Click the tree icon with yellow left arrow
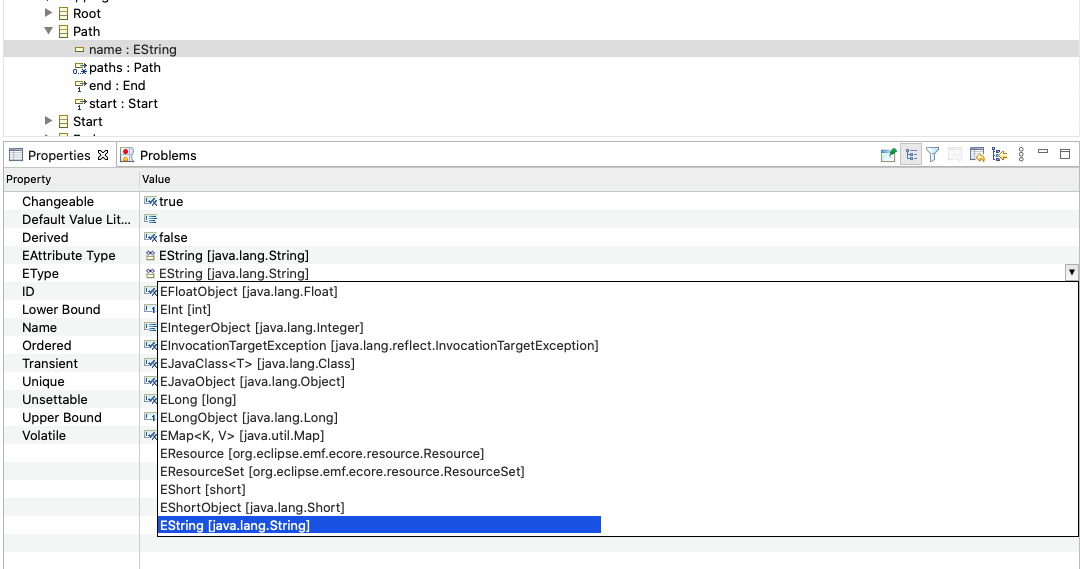This screenshot has height=569, width=1080. coord(999,155)
